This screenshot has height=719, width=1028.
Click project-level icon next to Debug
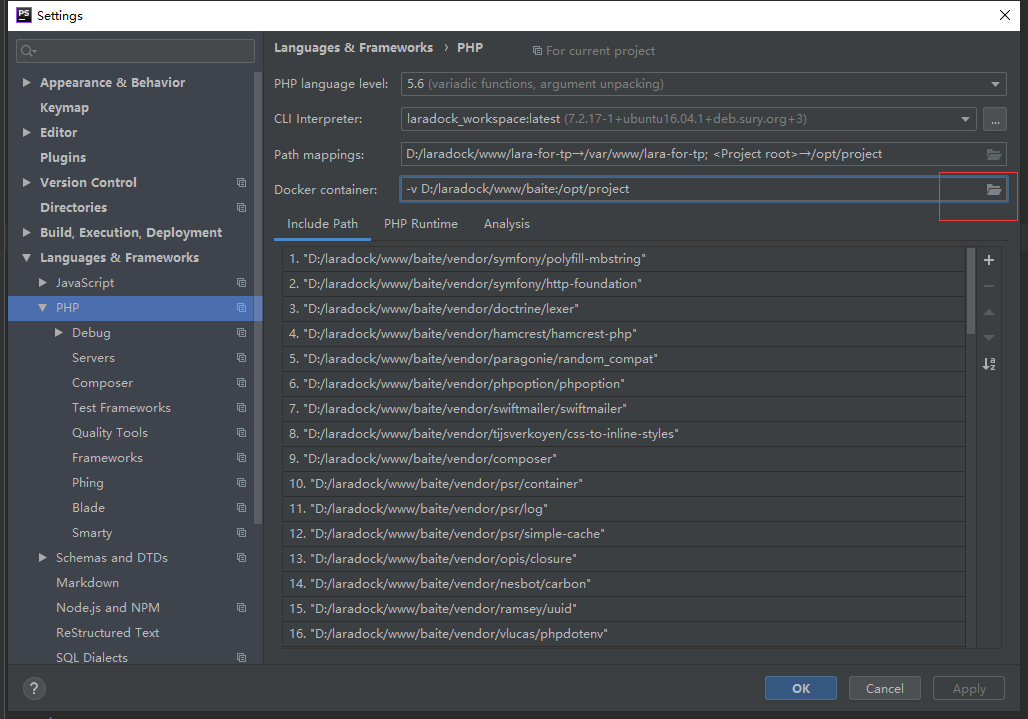[241, 332]
